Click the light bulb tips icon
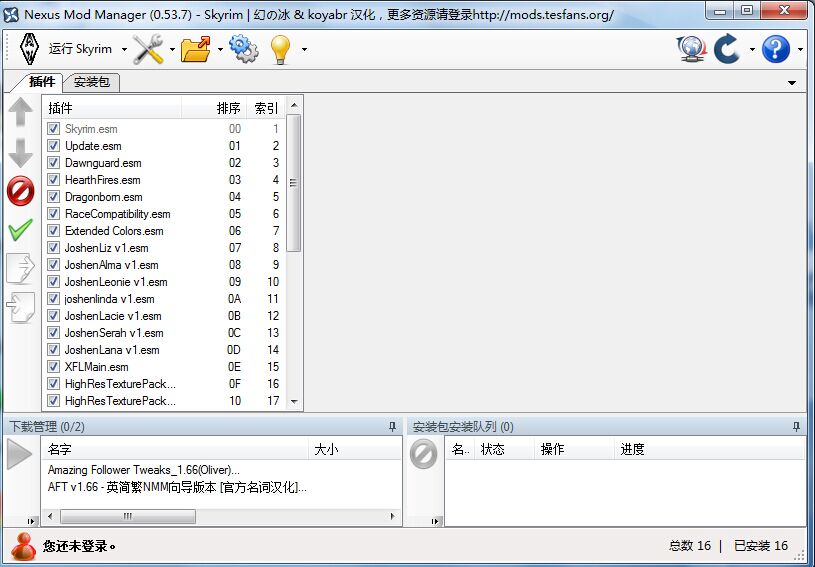 point(280,50)
